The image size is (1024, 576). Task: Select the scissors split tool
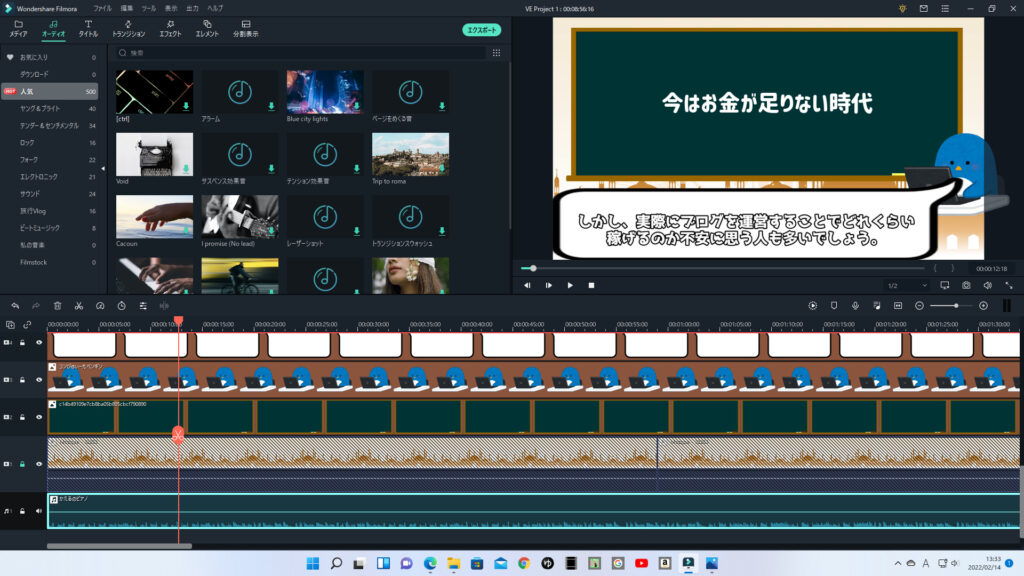pyautogui.click(x=78, y=306)
